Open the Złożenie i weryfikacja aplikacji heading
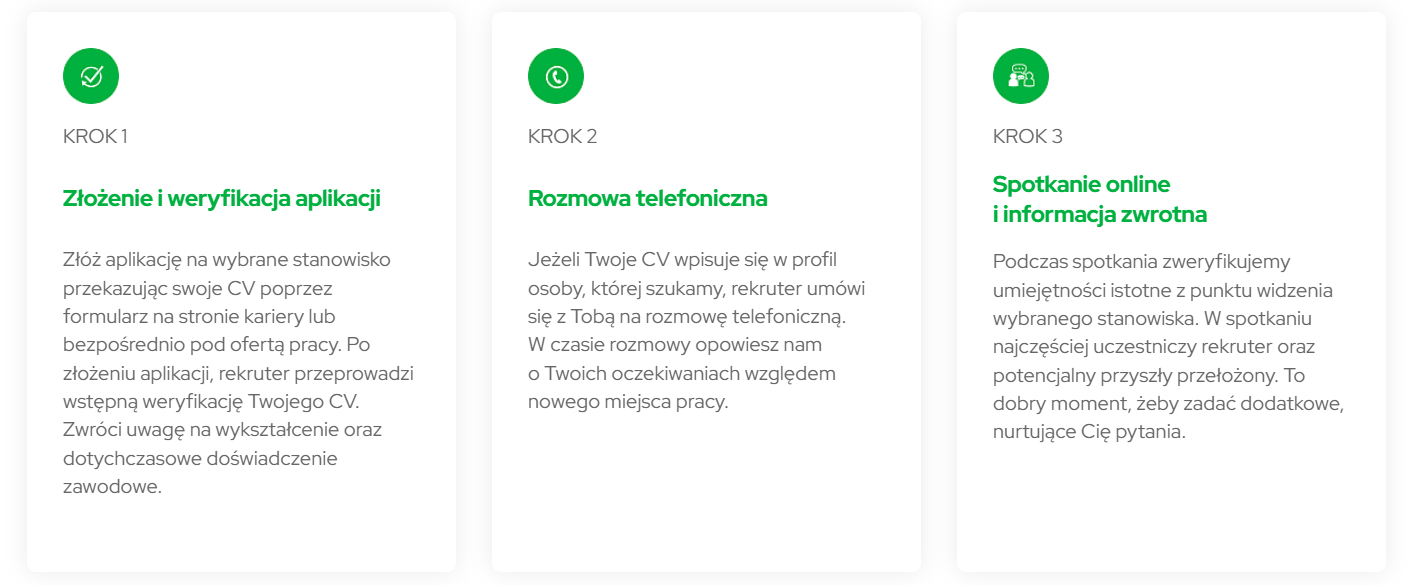Screen dimensions: 1415x585 point(222,198)
